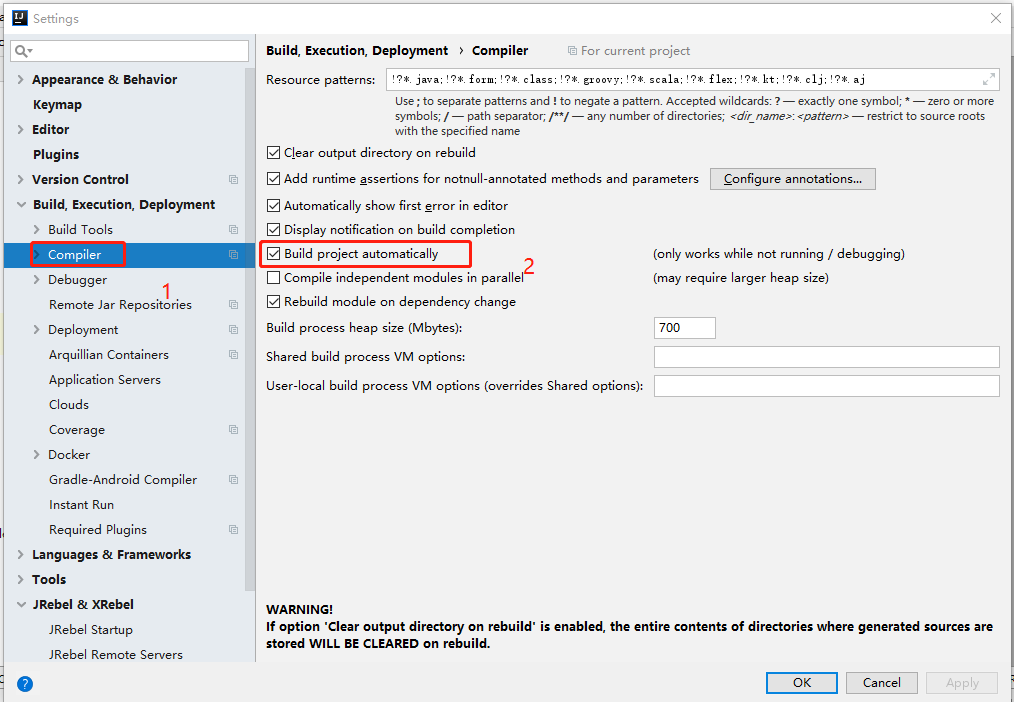Screen dimensions: 1014x702
Task: Click the Resource patterns text field
Action: (x=693, y=80)
